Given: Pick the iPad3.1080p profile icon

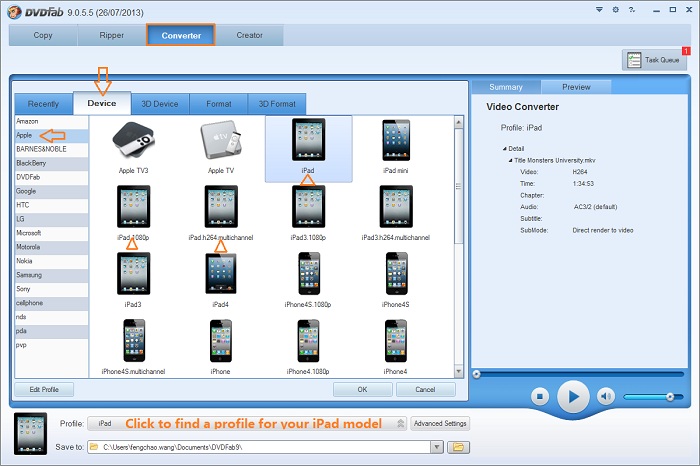Looking at the screenshot, I should pos(308,207).
